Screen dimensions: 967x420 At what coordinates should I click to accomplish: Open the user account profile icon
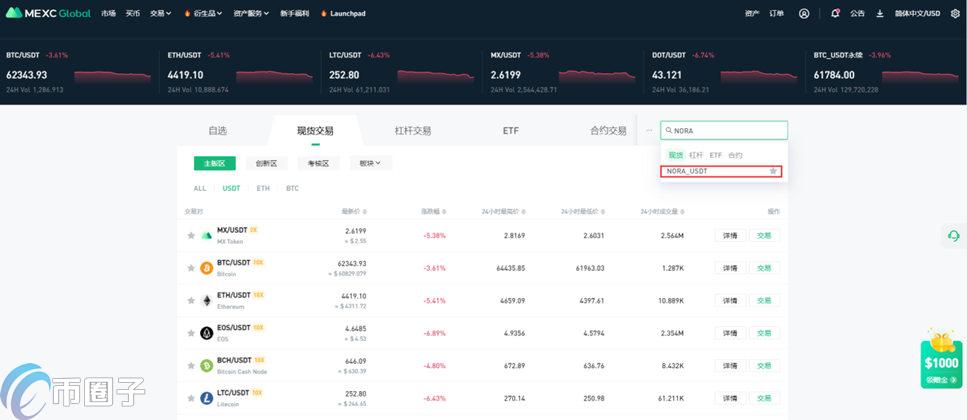804,13
